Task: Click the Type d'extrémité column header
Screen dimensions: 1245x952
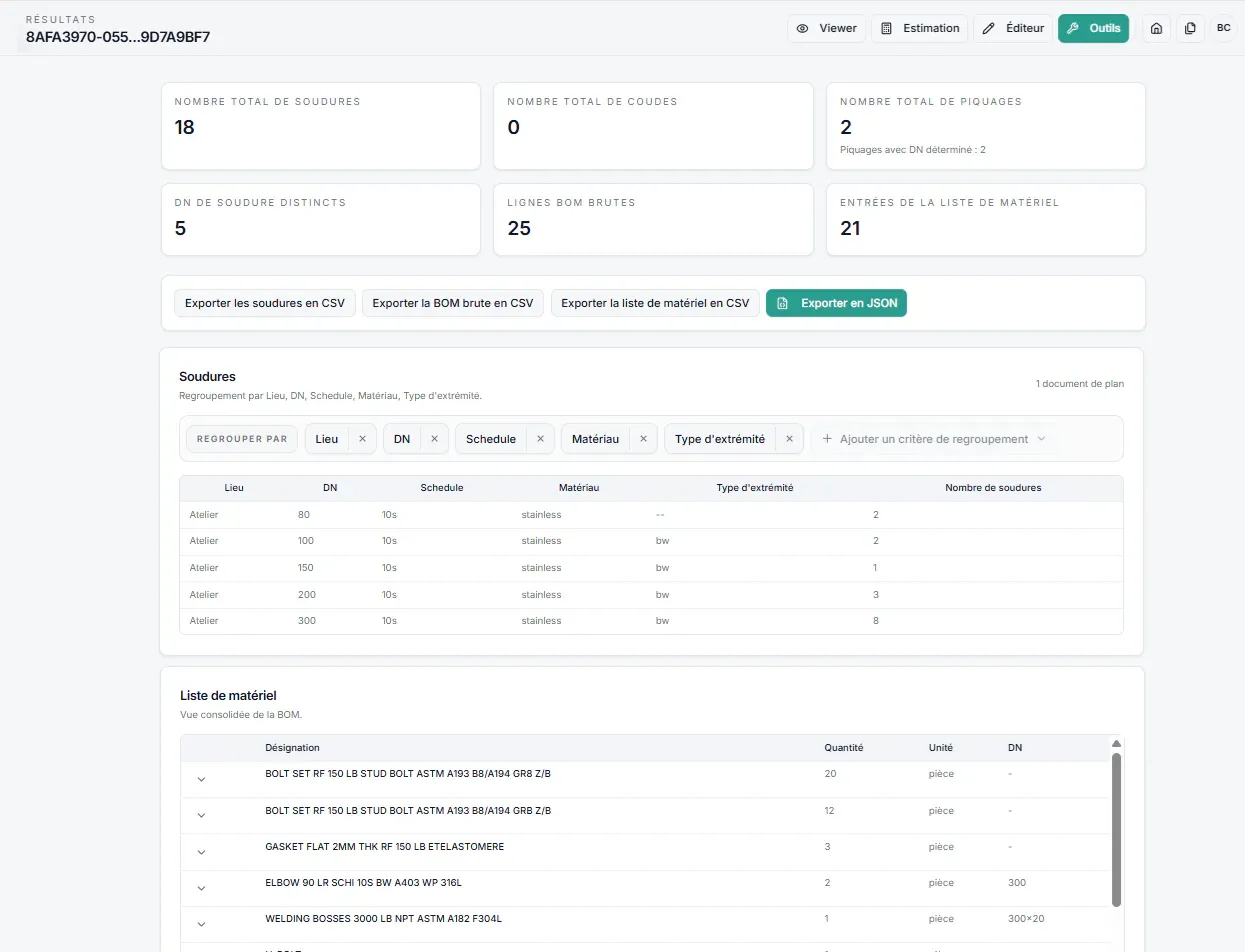Action: 755,488
